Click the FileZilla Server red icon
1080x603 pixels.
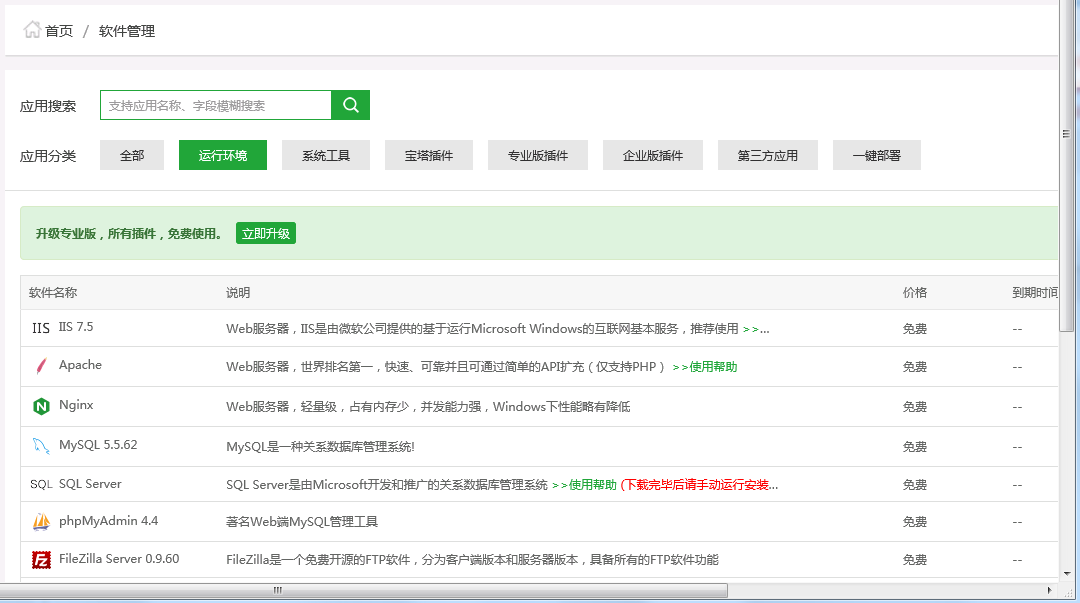(41, 560)
